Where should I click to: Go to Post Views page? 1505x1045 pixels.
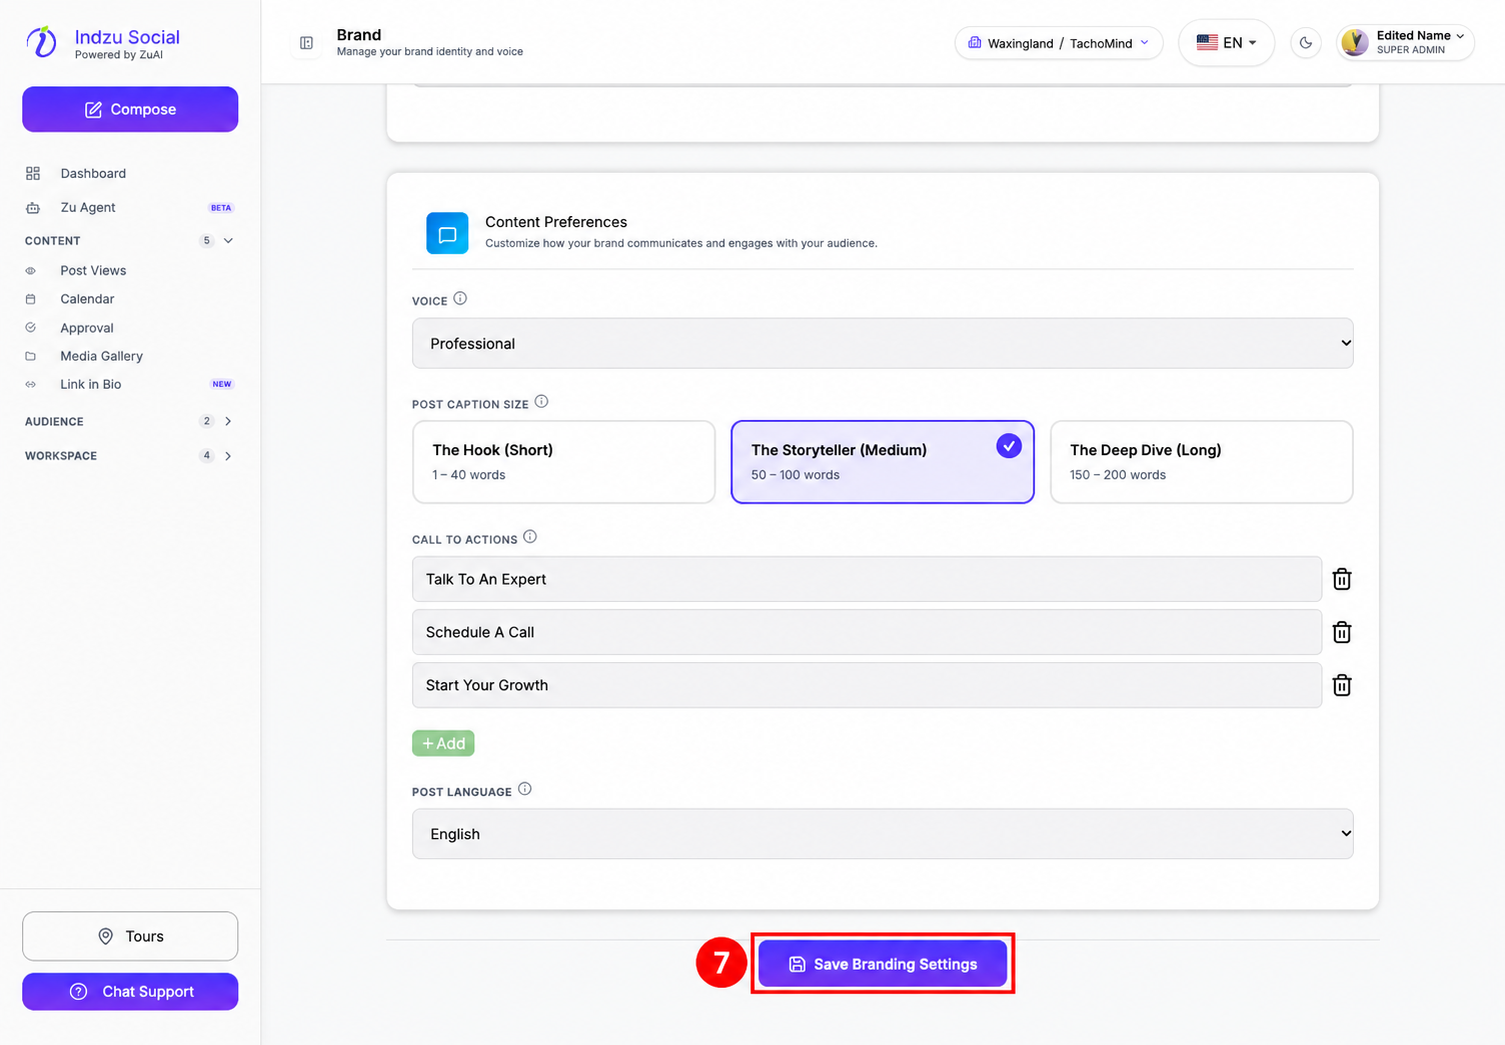tap(93, 271)
